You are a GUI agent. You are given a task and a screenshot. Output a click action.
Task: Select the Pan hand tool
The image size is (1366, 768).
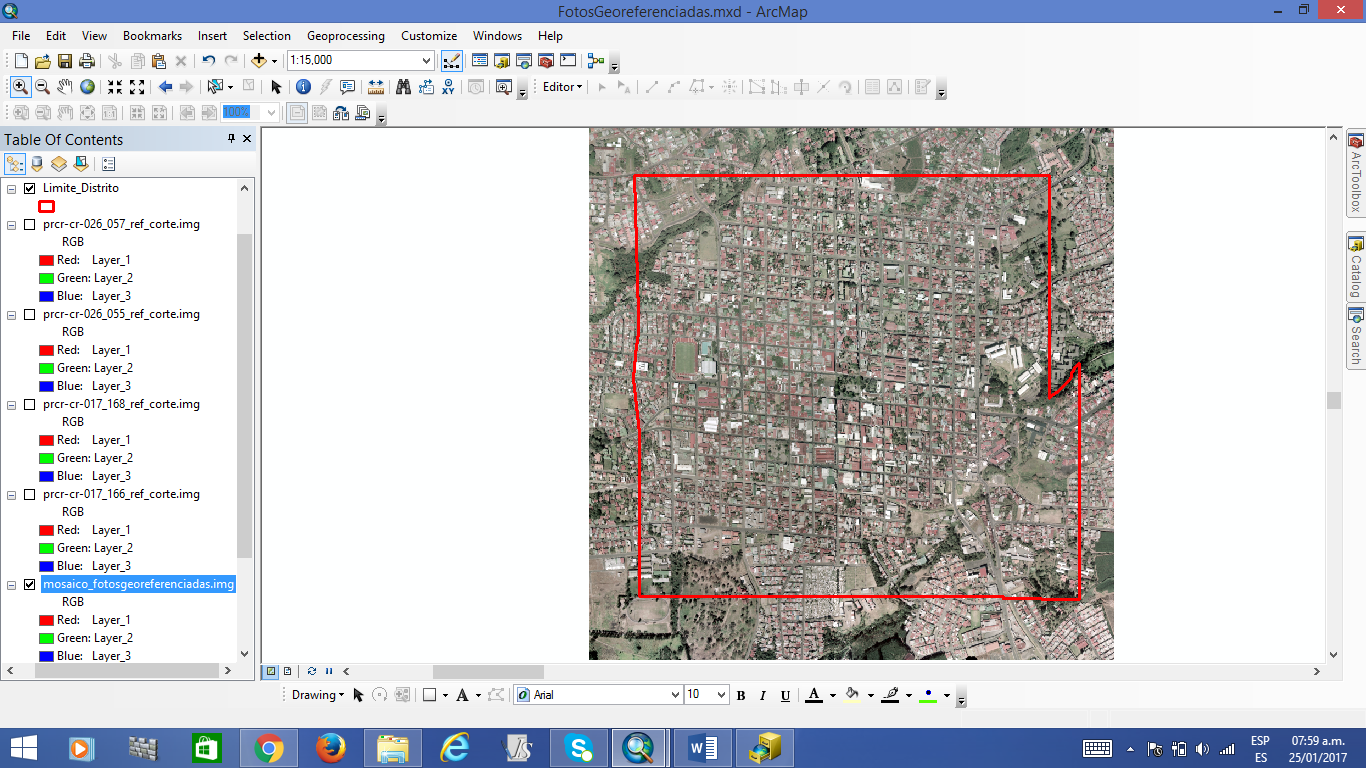click(65, 87)
